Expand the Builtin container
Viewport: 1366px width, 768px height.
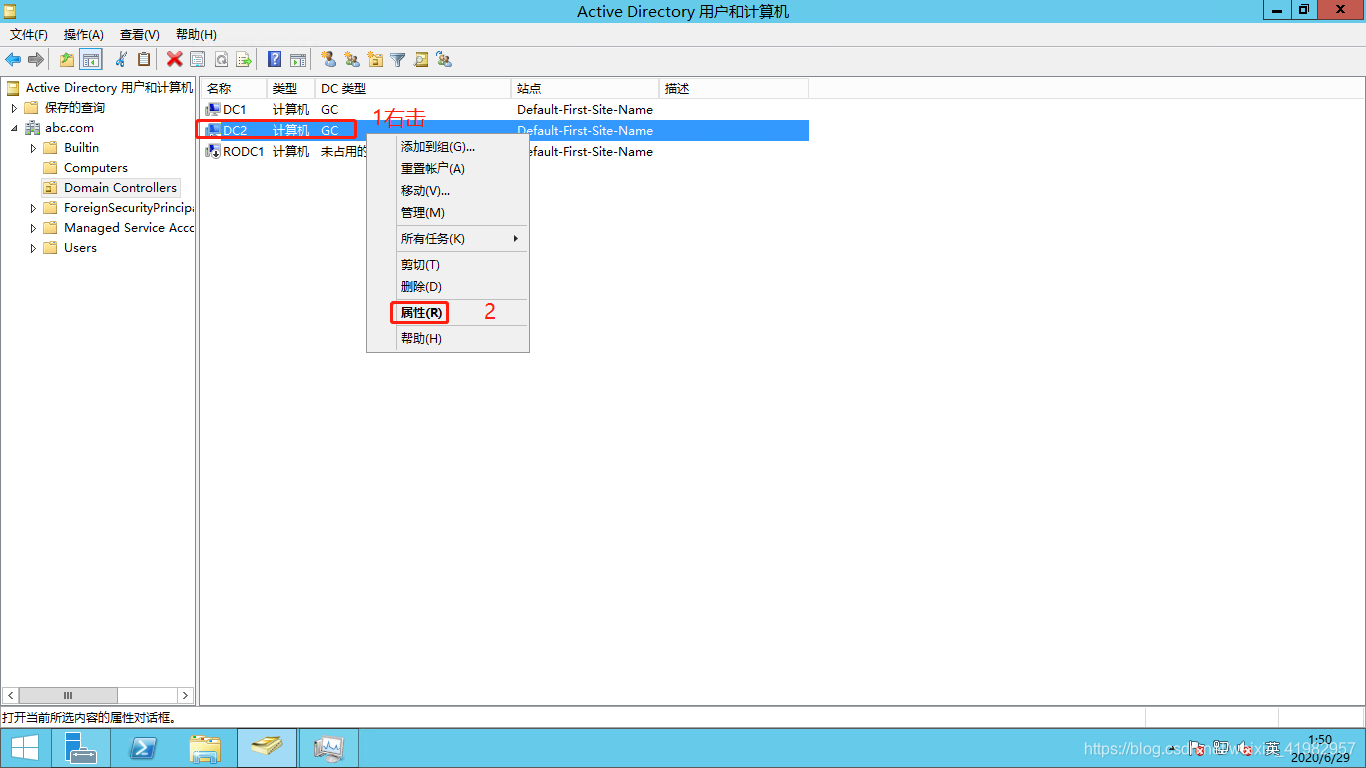coord(33,148)
